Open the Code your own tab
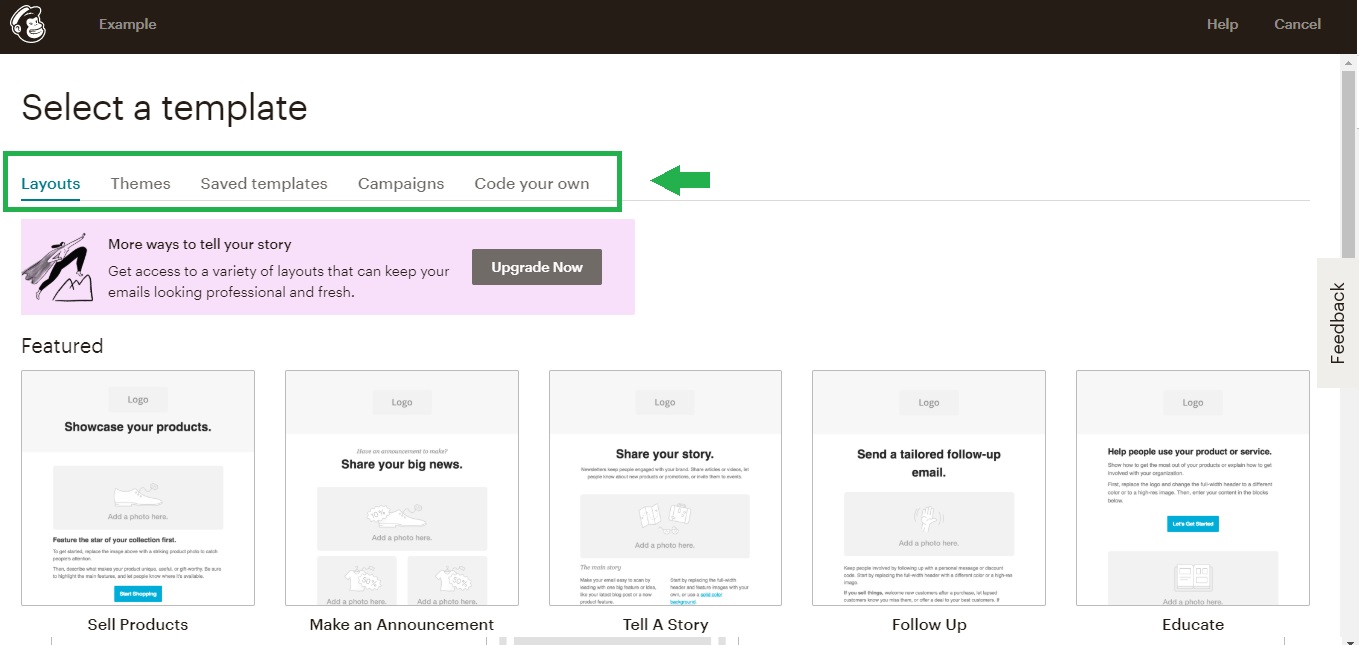 tap(532, 184)
